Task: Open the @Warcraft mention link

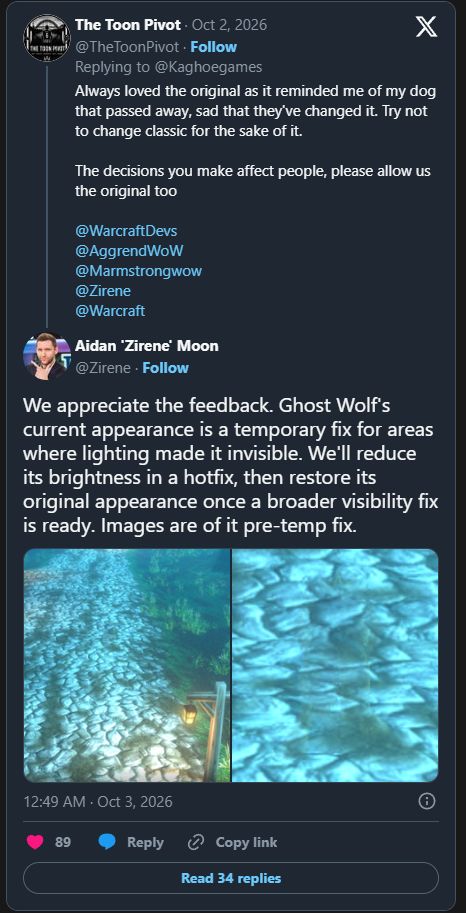Action: 110,310
